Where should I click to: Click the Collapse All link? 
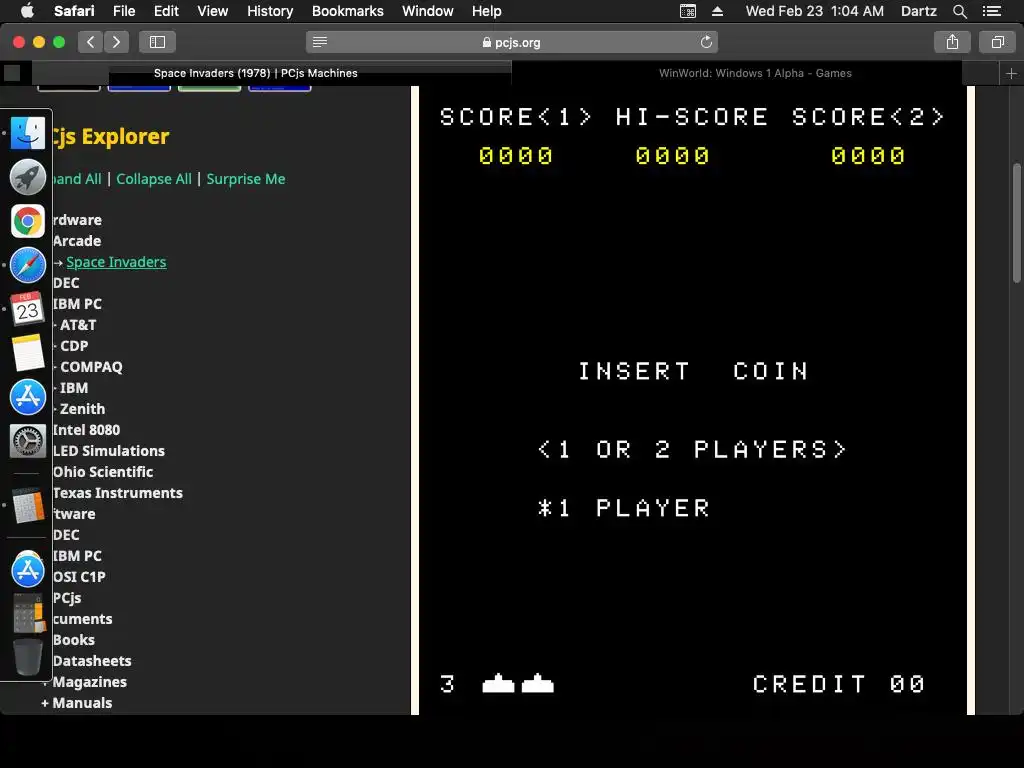(x=154, y=179)
